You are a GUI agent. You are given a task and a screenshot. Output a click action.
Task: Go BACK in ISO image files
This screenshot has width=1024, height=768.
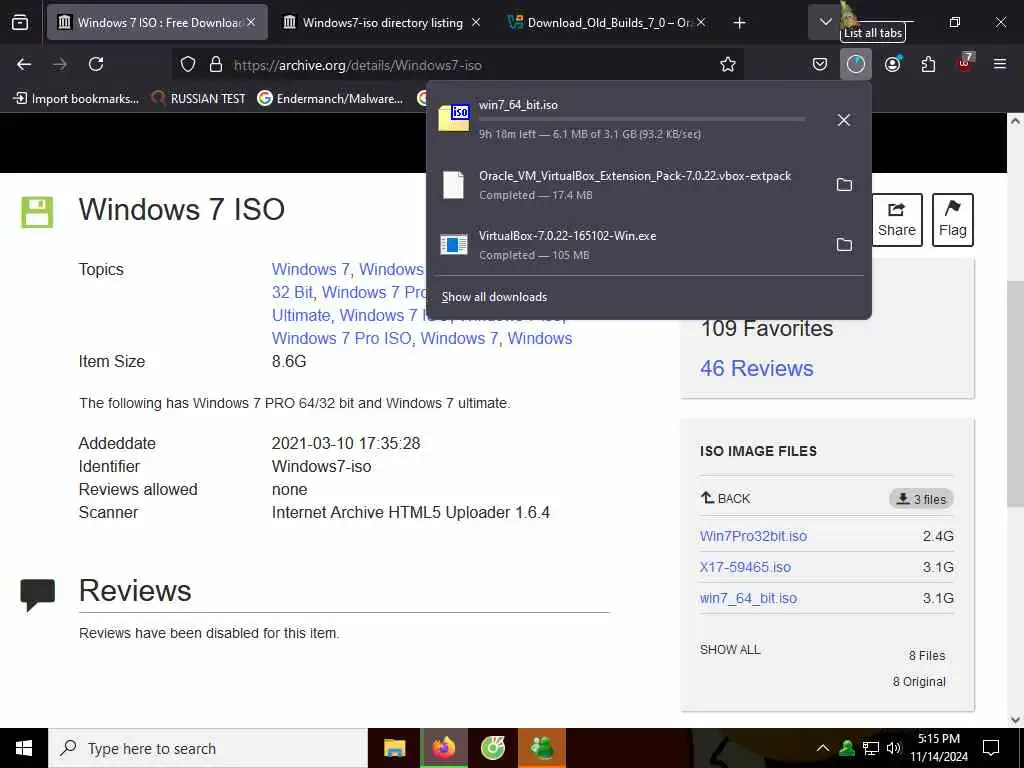coord(726,498)
